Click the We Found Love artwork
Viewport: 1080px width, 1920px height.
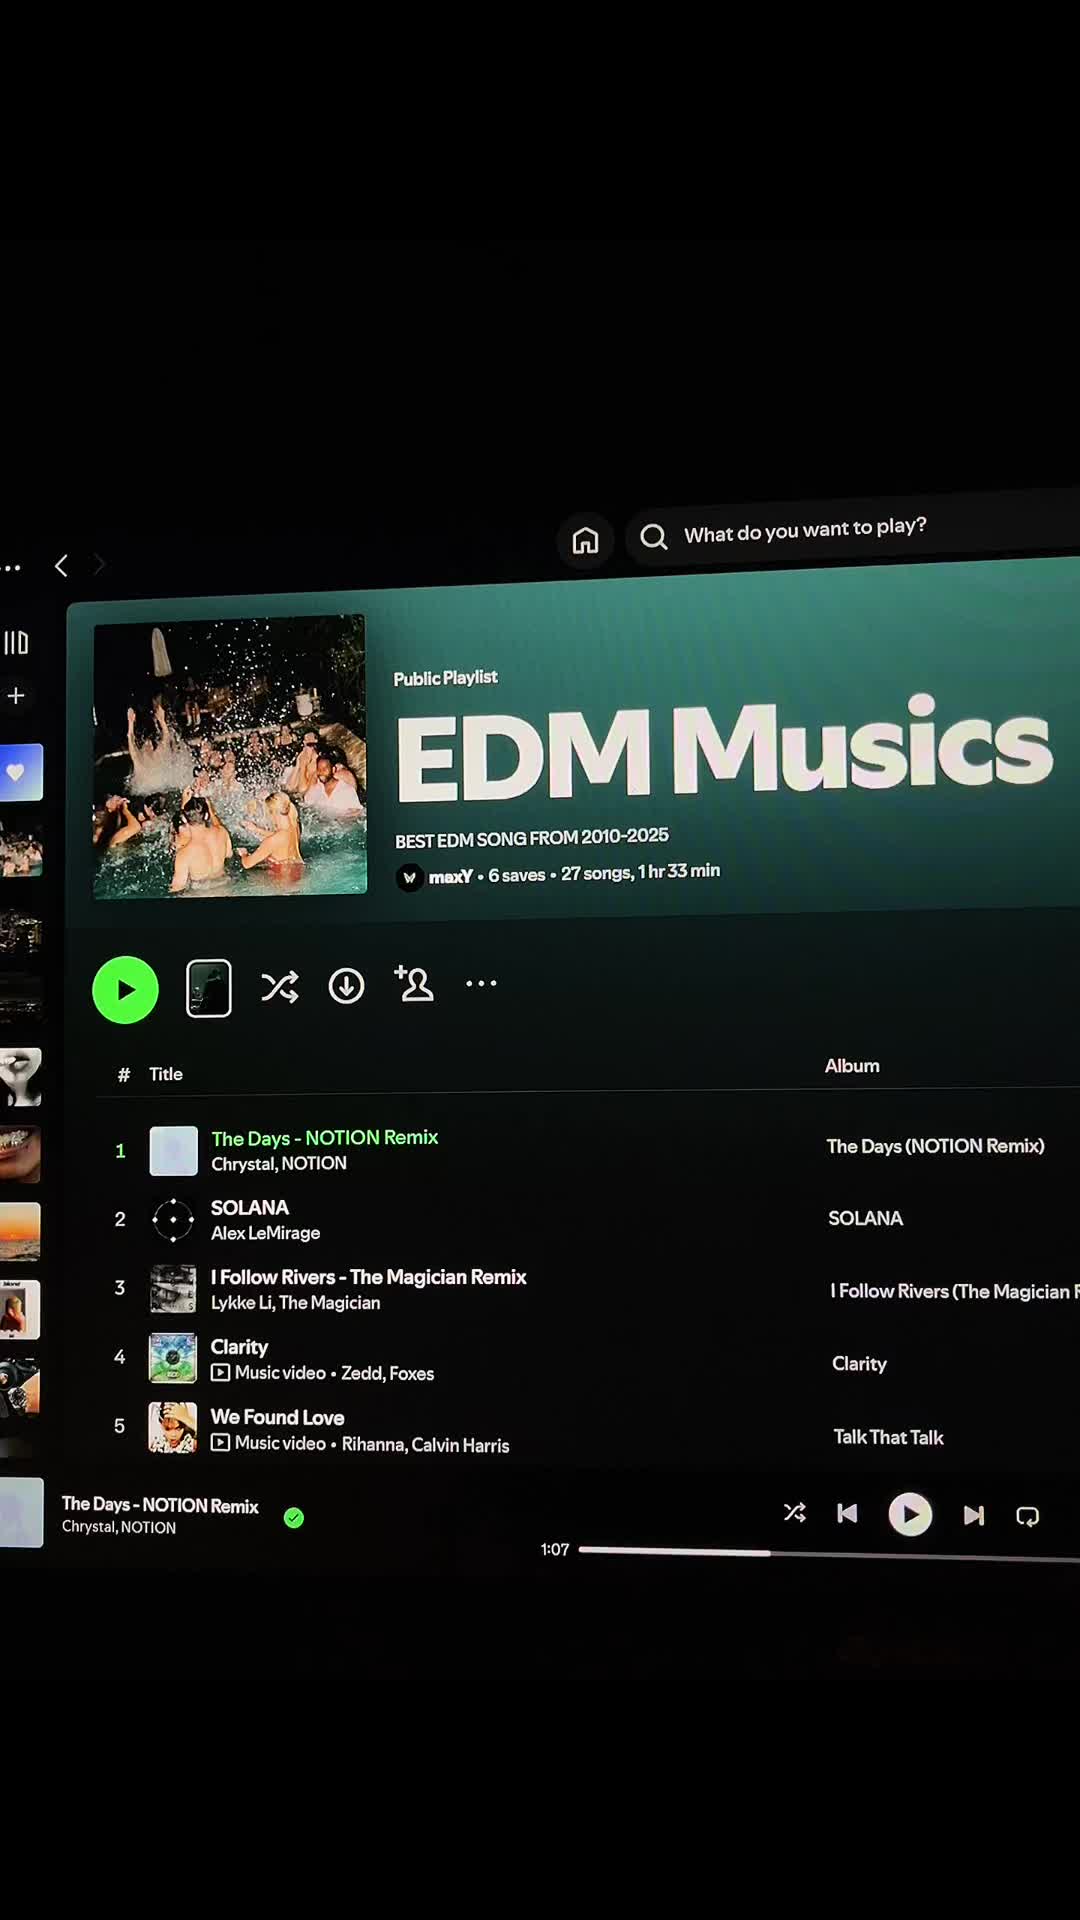coord(173,1427)
